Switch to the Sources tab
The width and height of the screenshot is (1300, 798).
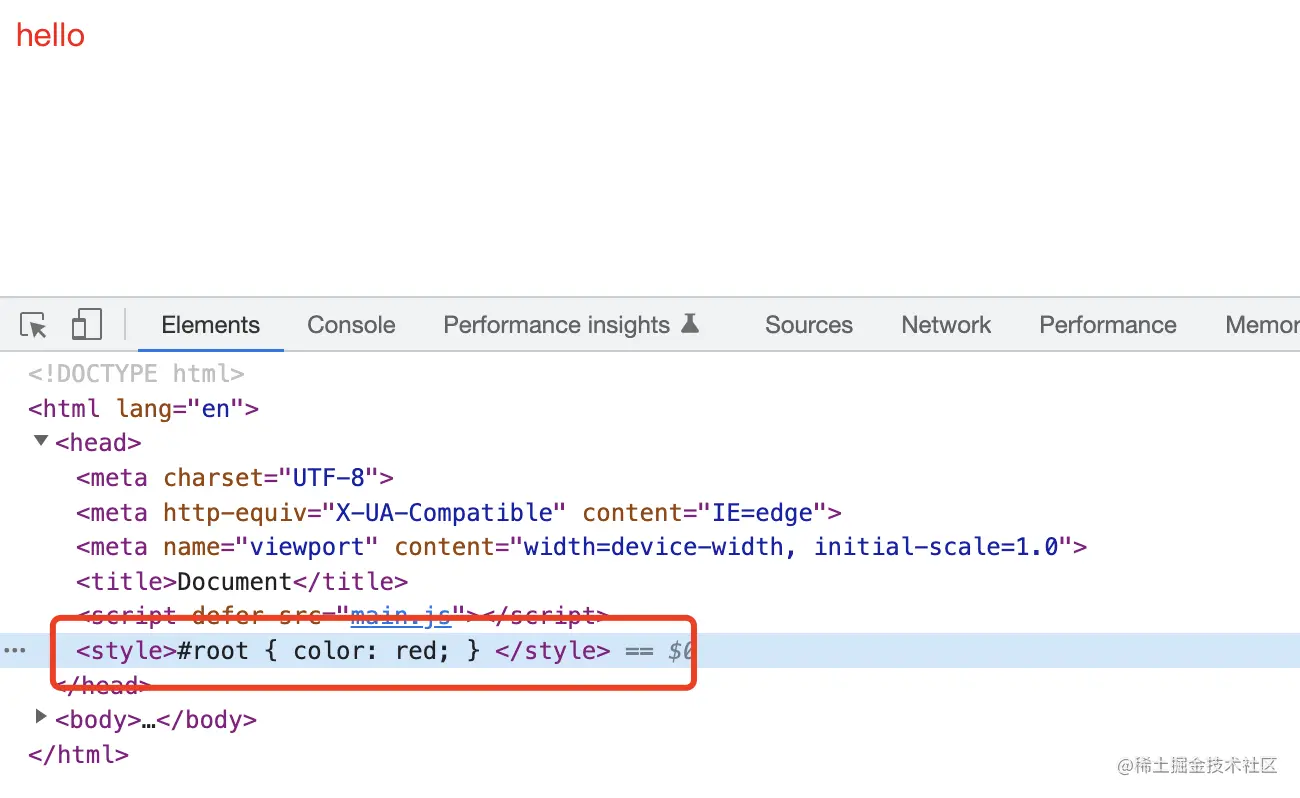[x=809, y=325]
